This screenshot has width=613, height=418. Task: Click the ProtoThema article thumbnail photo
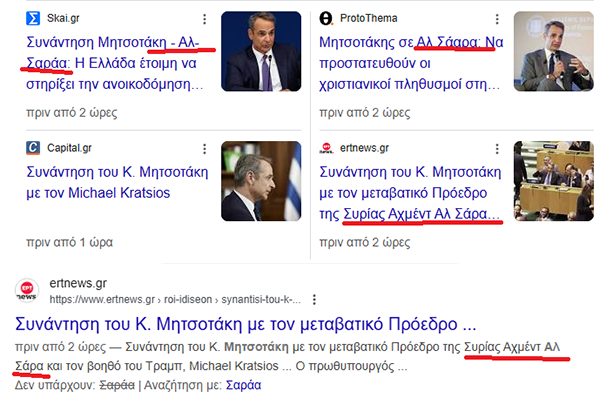pos(554,51)
